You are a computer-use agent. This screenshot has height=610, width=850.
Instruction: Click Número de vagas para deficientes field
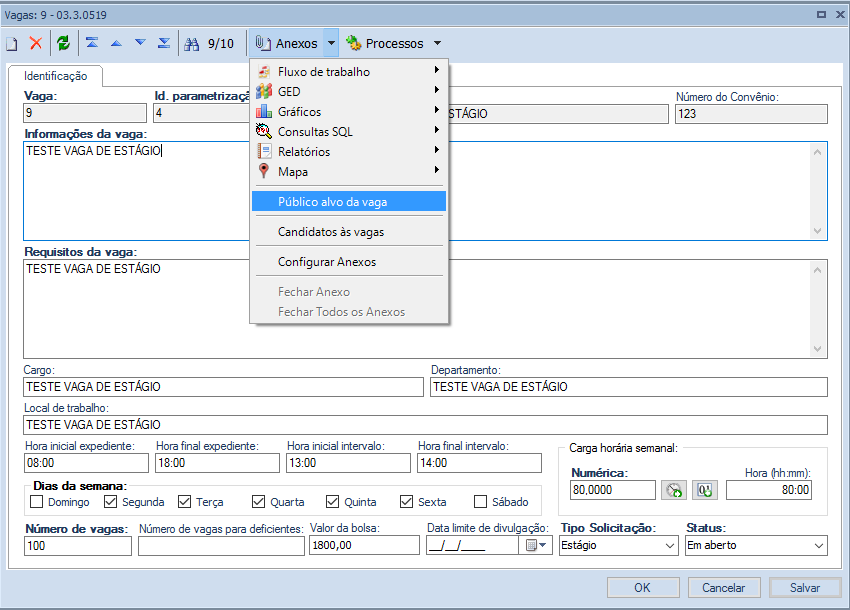pos(221,546)
